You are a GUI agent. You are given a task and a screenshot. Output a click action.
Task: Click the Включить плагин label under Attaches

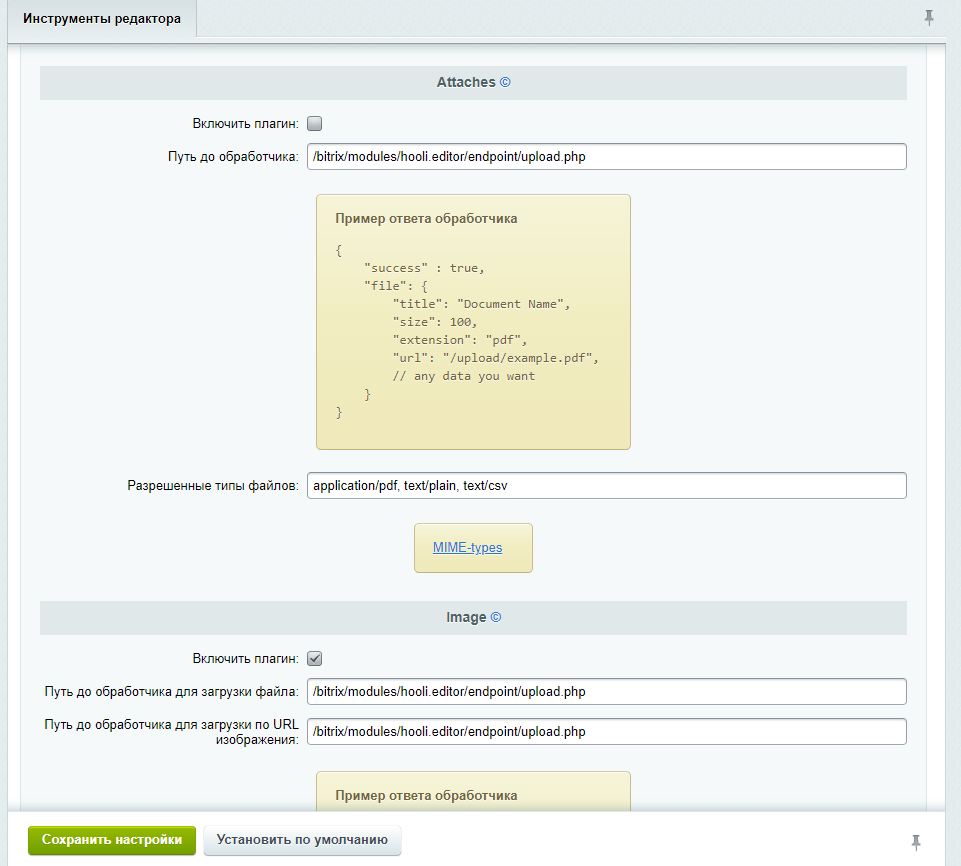[245, 124]
